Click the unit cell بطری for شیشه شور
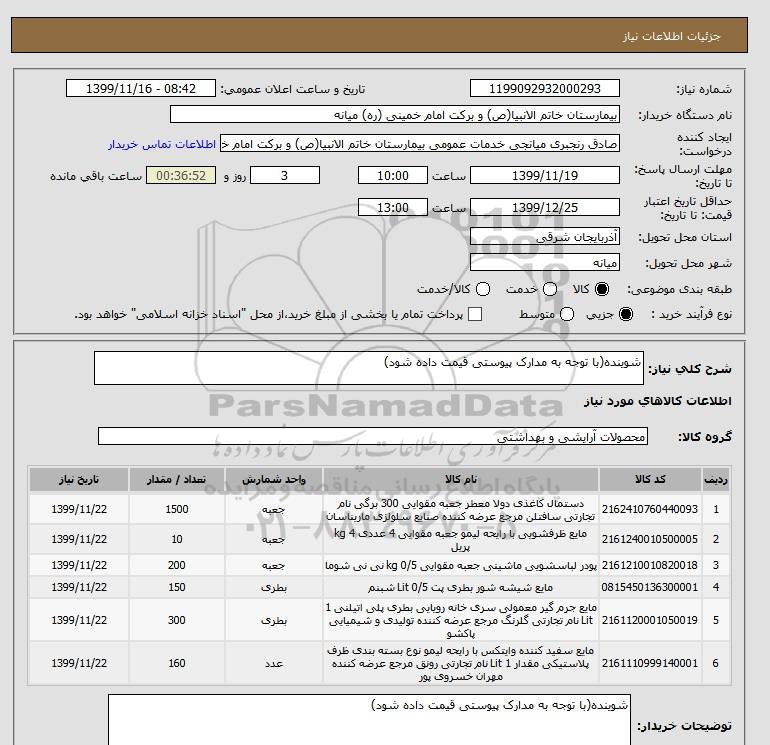The image size is (770, 745). [x=274, y=587]
